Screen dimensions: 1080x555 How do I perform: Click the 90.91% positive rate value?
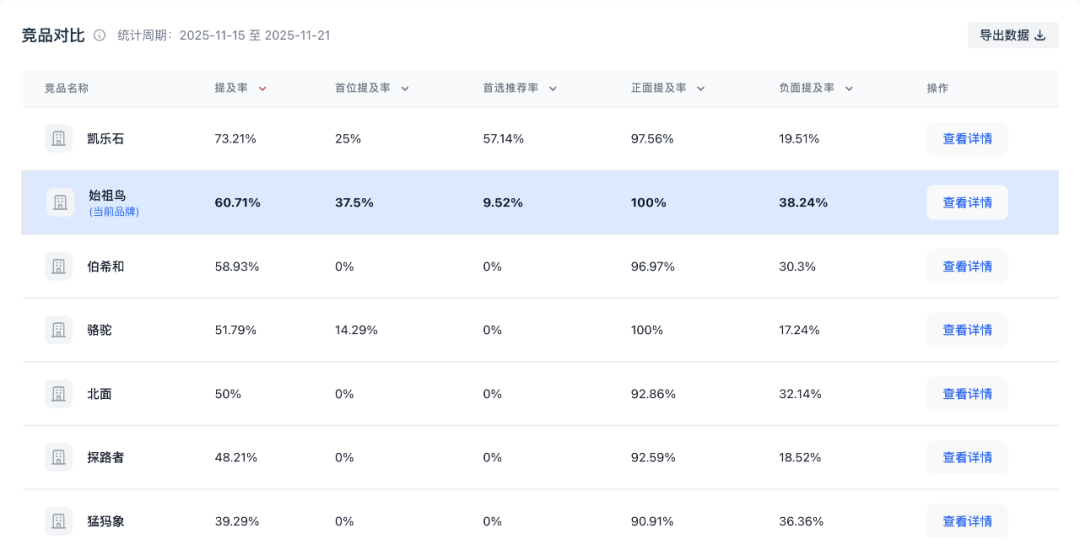tap(652, 522)
